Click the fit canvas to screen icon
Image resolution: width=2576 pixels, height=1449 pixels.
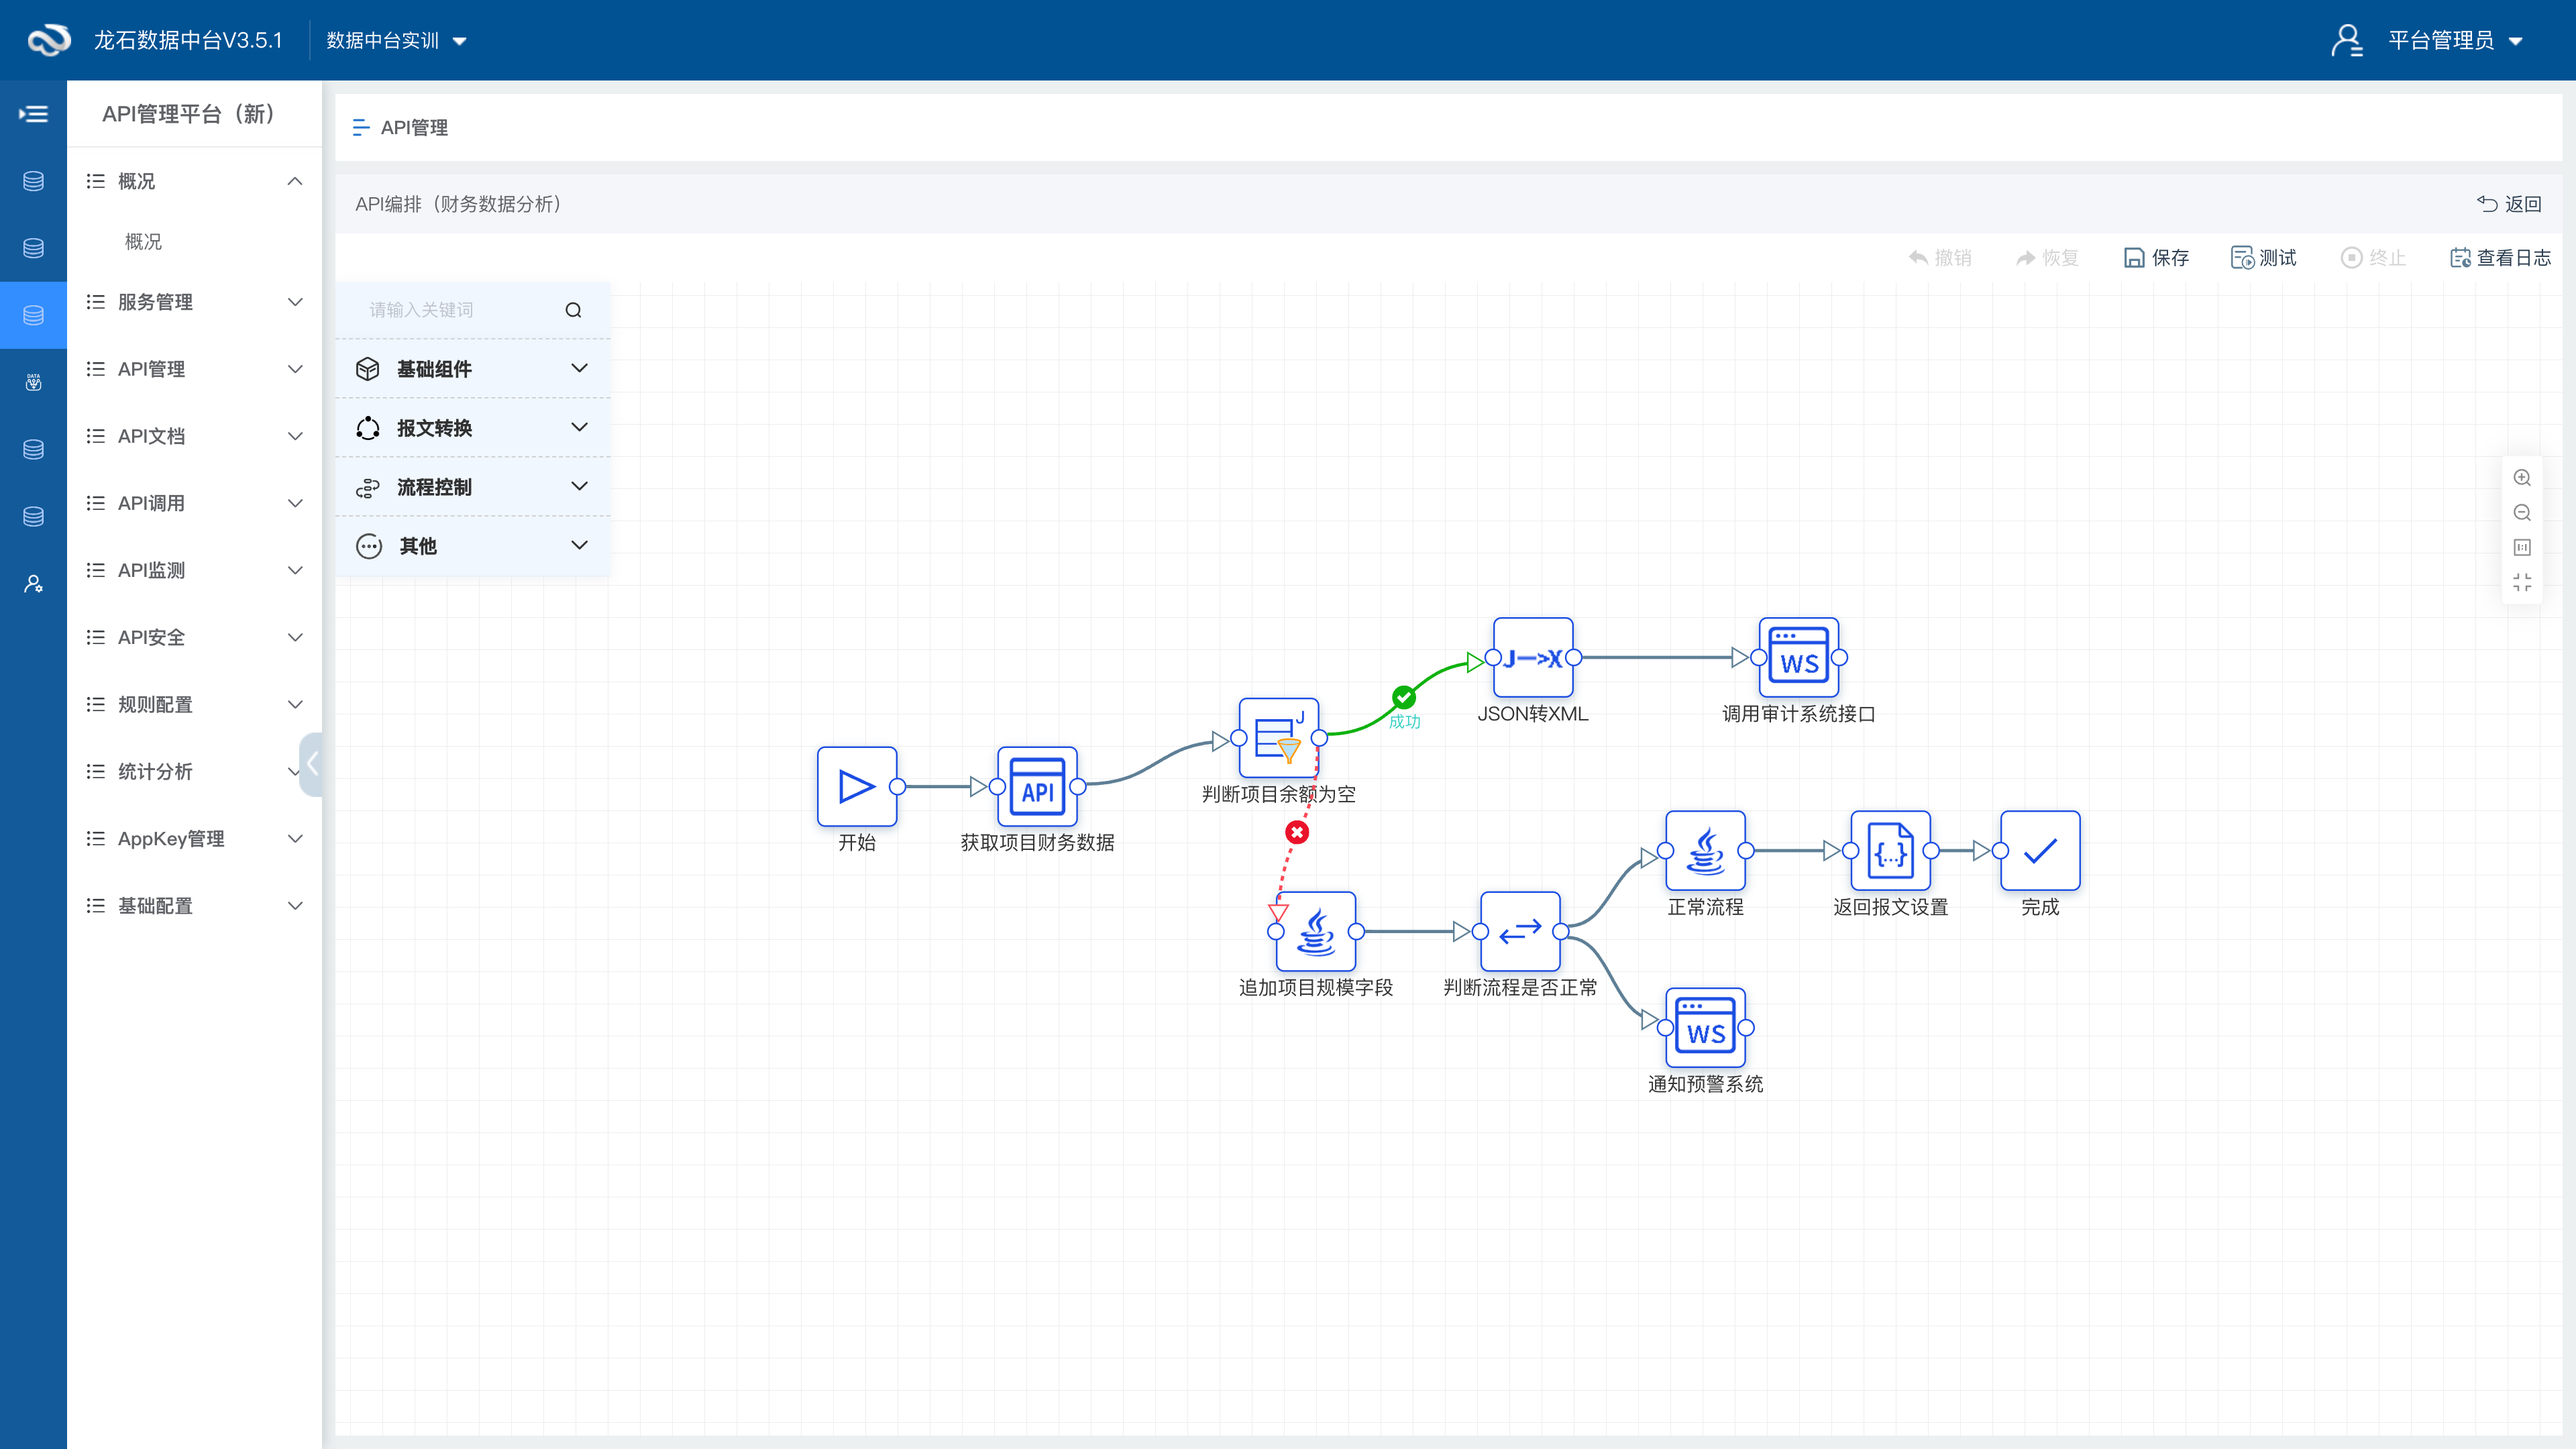coord(2522,582)
